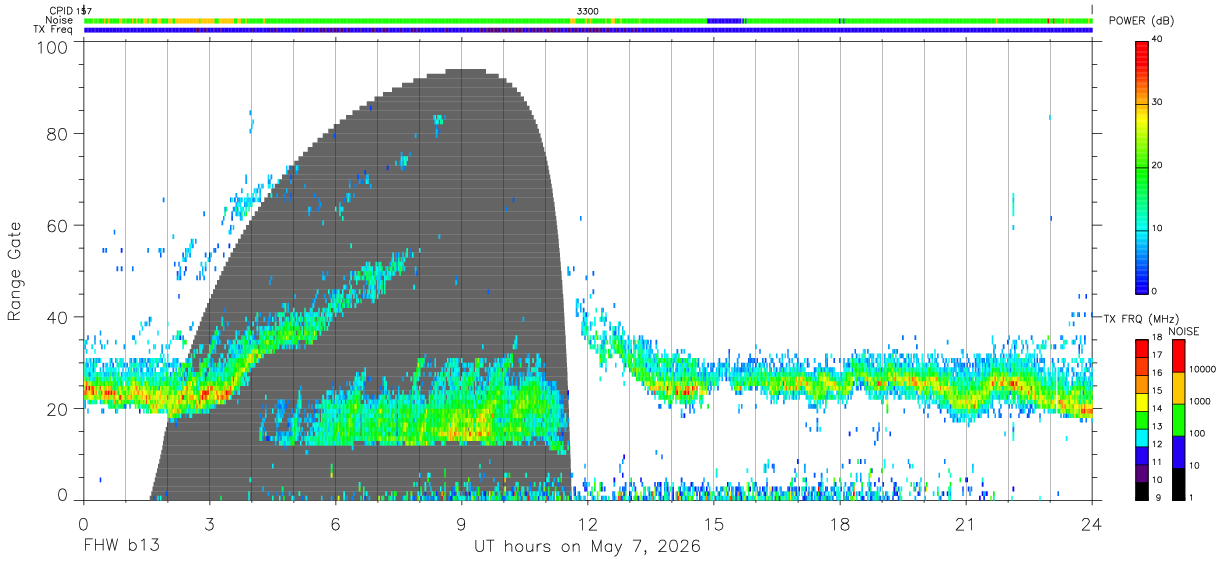Click UT hour tick 18 on time axis

(x=840, y=523)
